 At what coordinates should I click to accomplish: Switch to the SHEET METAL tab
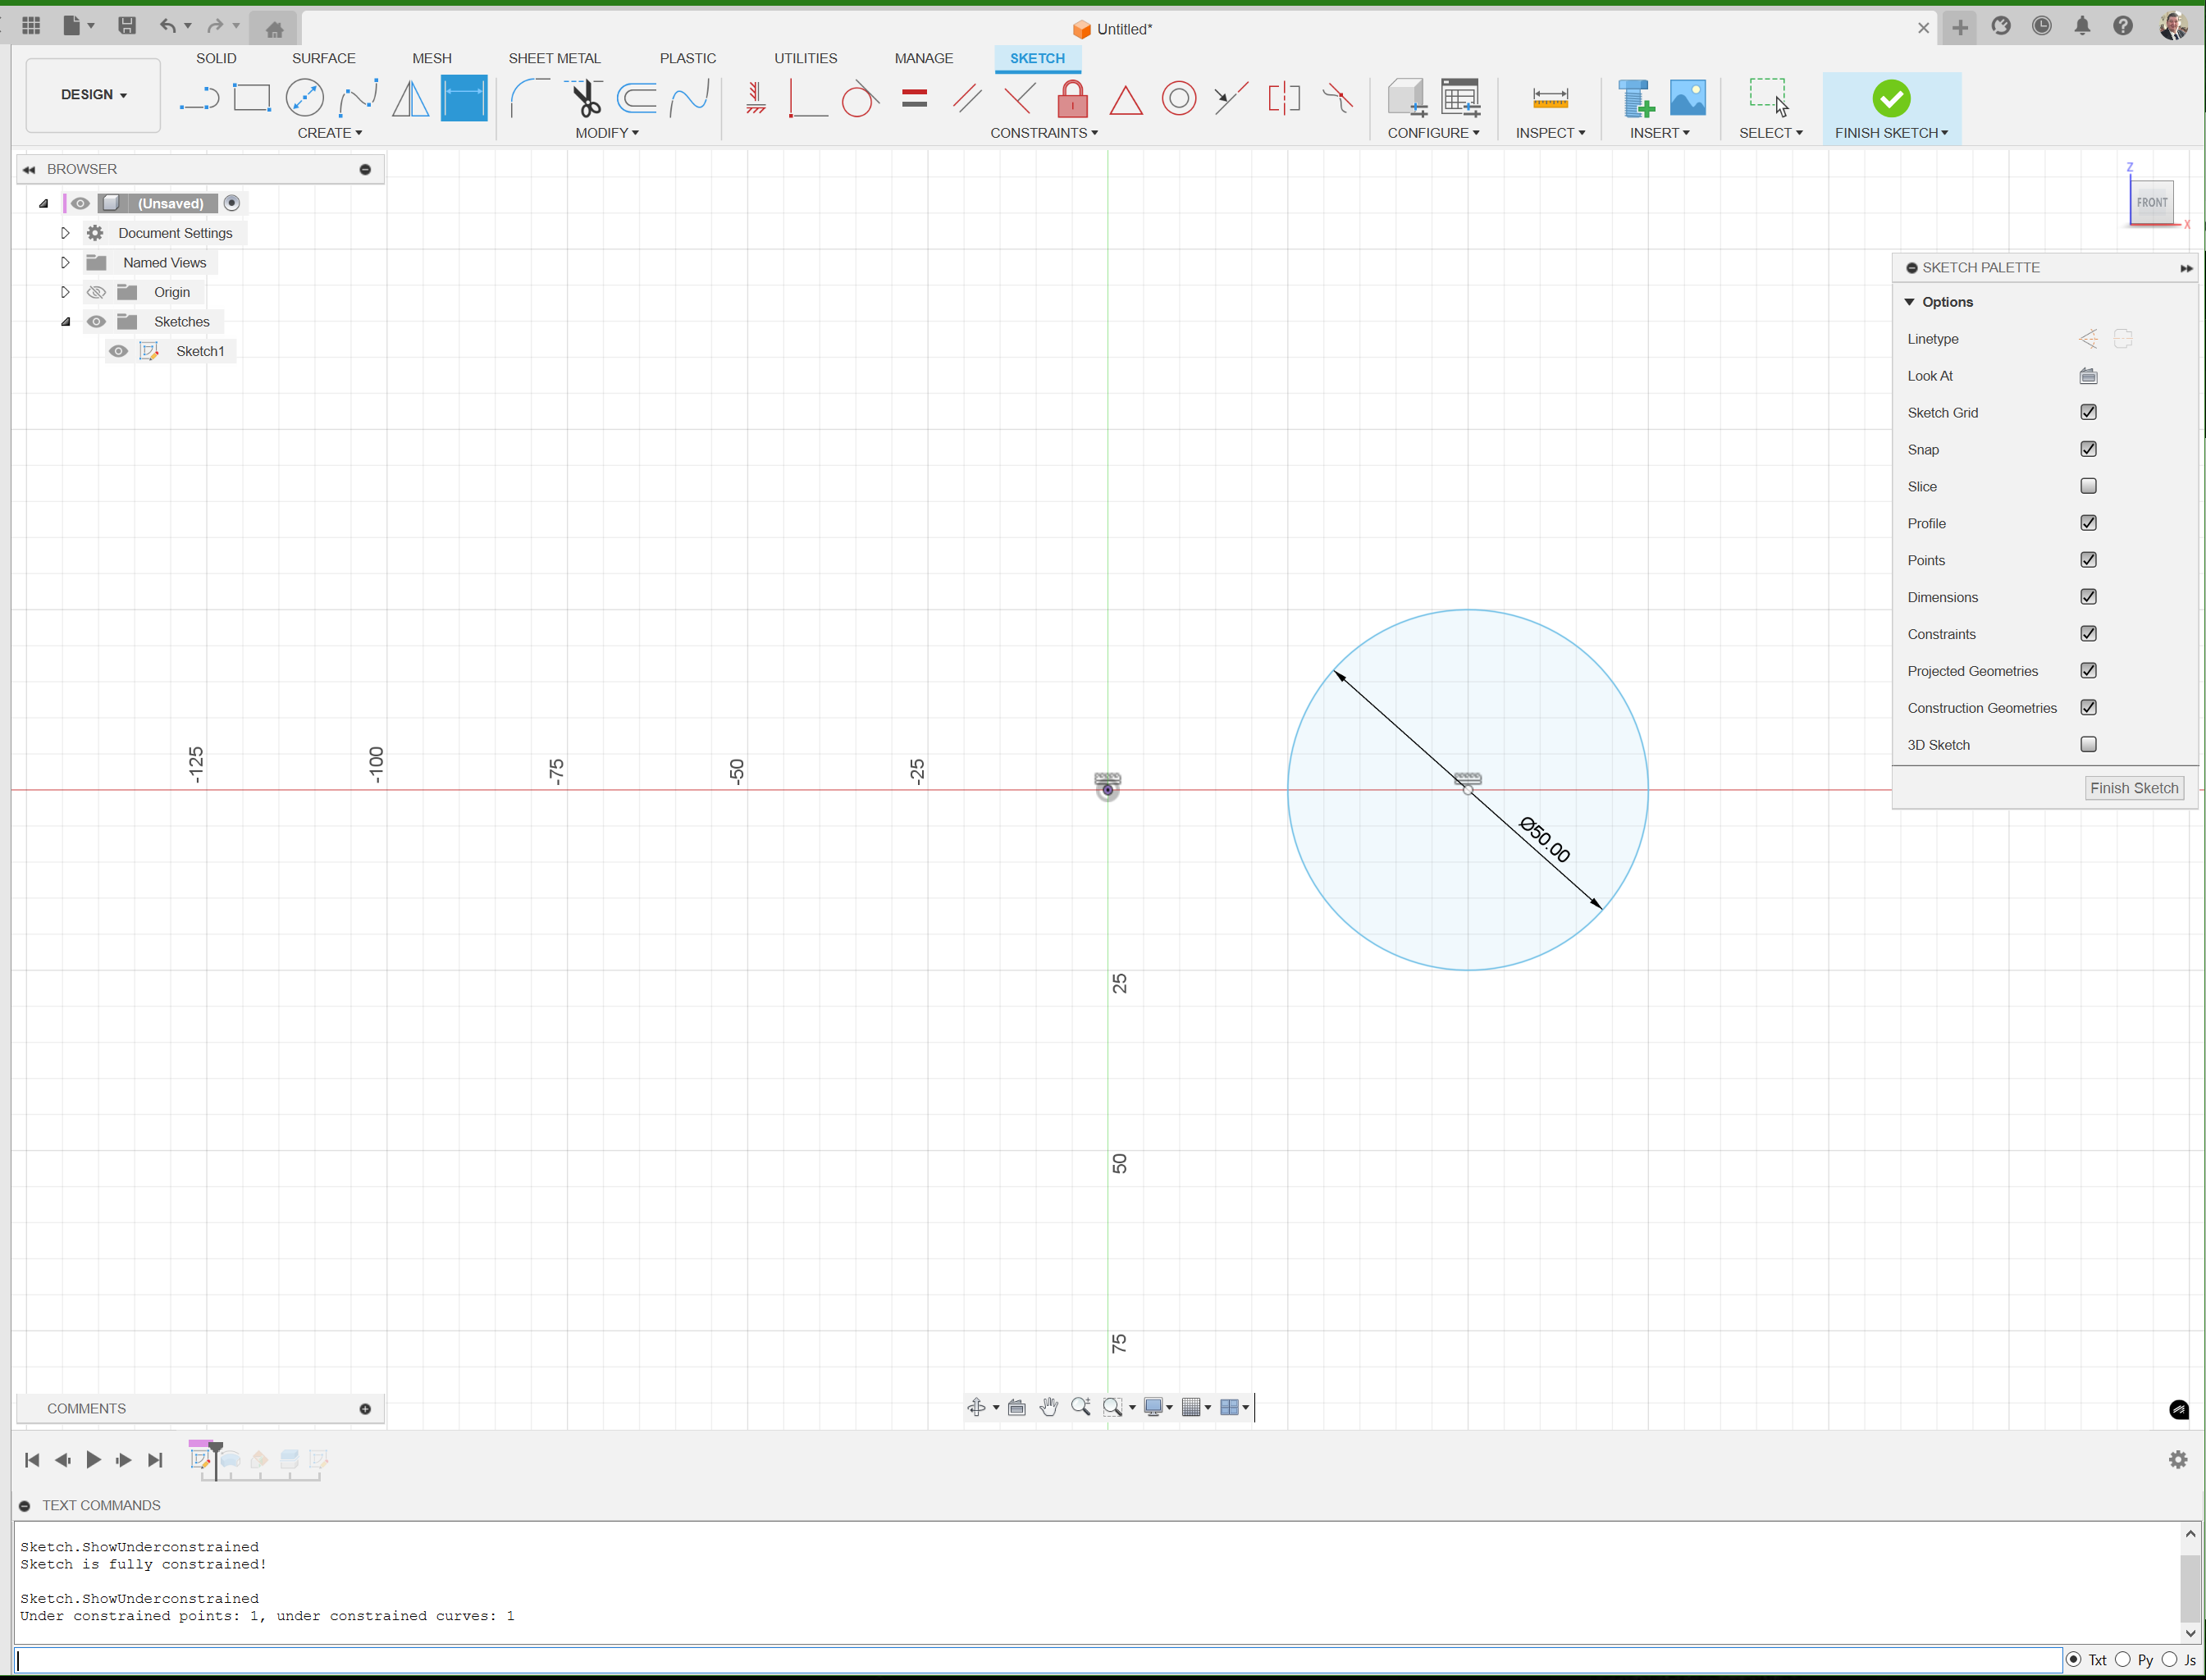pos(554,58)
